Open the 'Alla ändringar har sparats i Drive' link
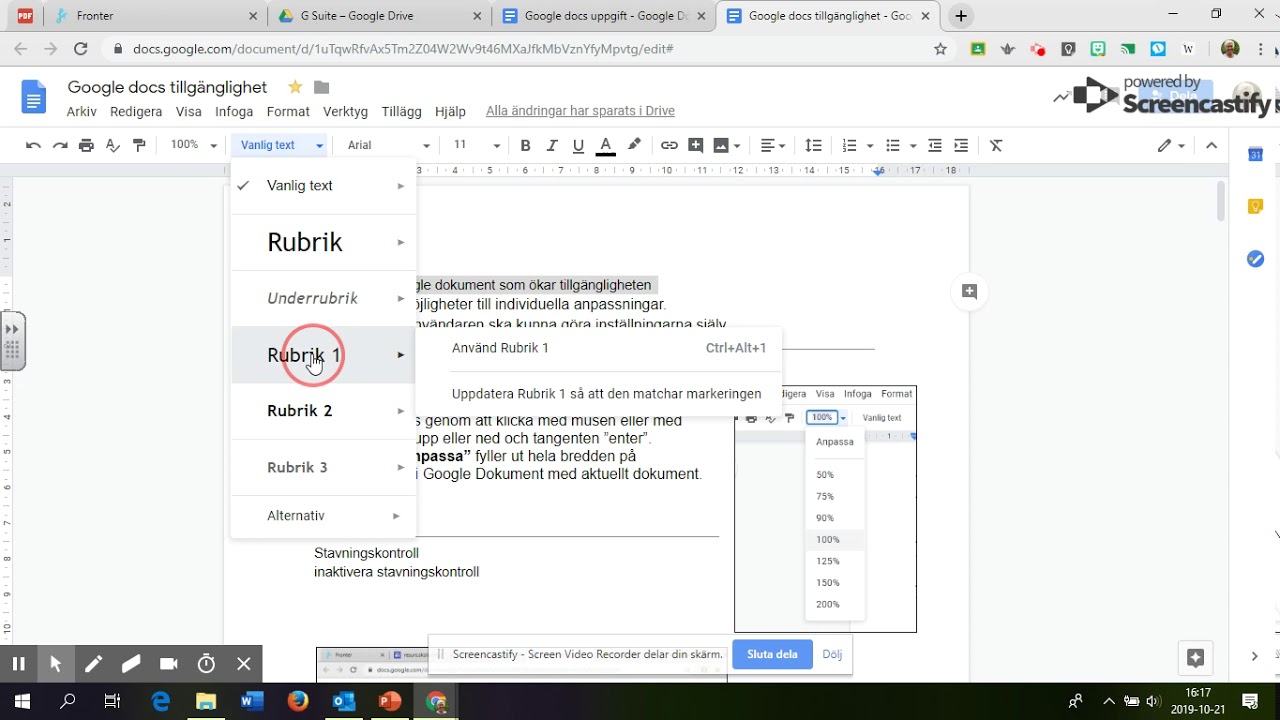This screenshot has height=720, width=1280. [x=580, y=112]
